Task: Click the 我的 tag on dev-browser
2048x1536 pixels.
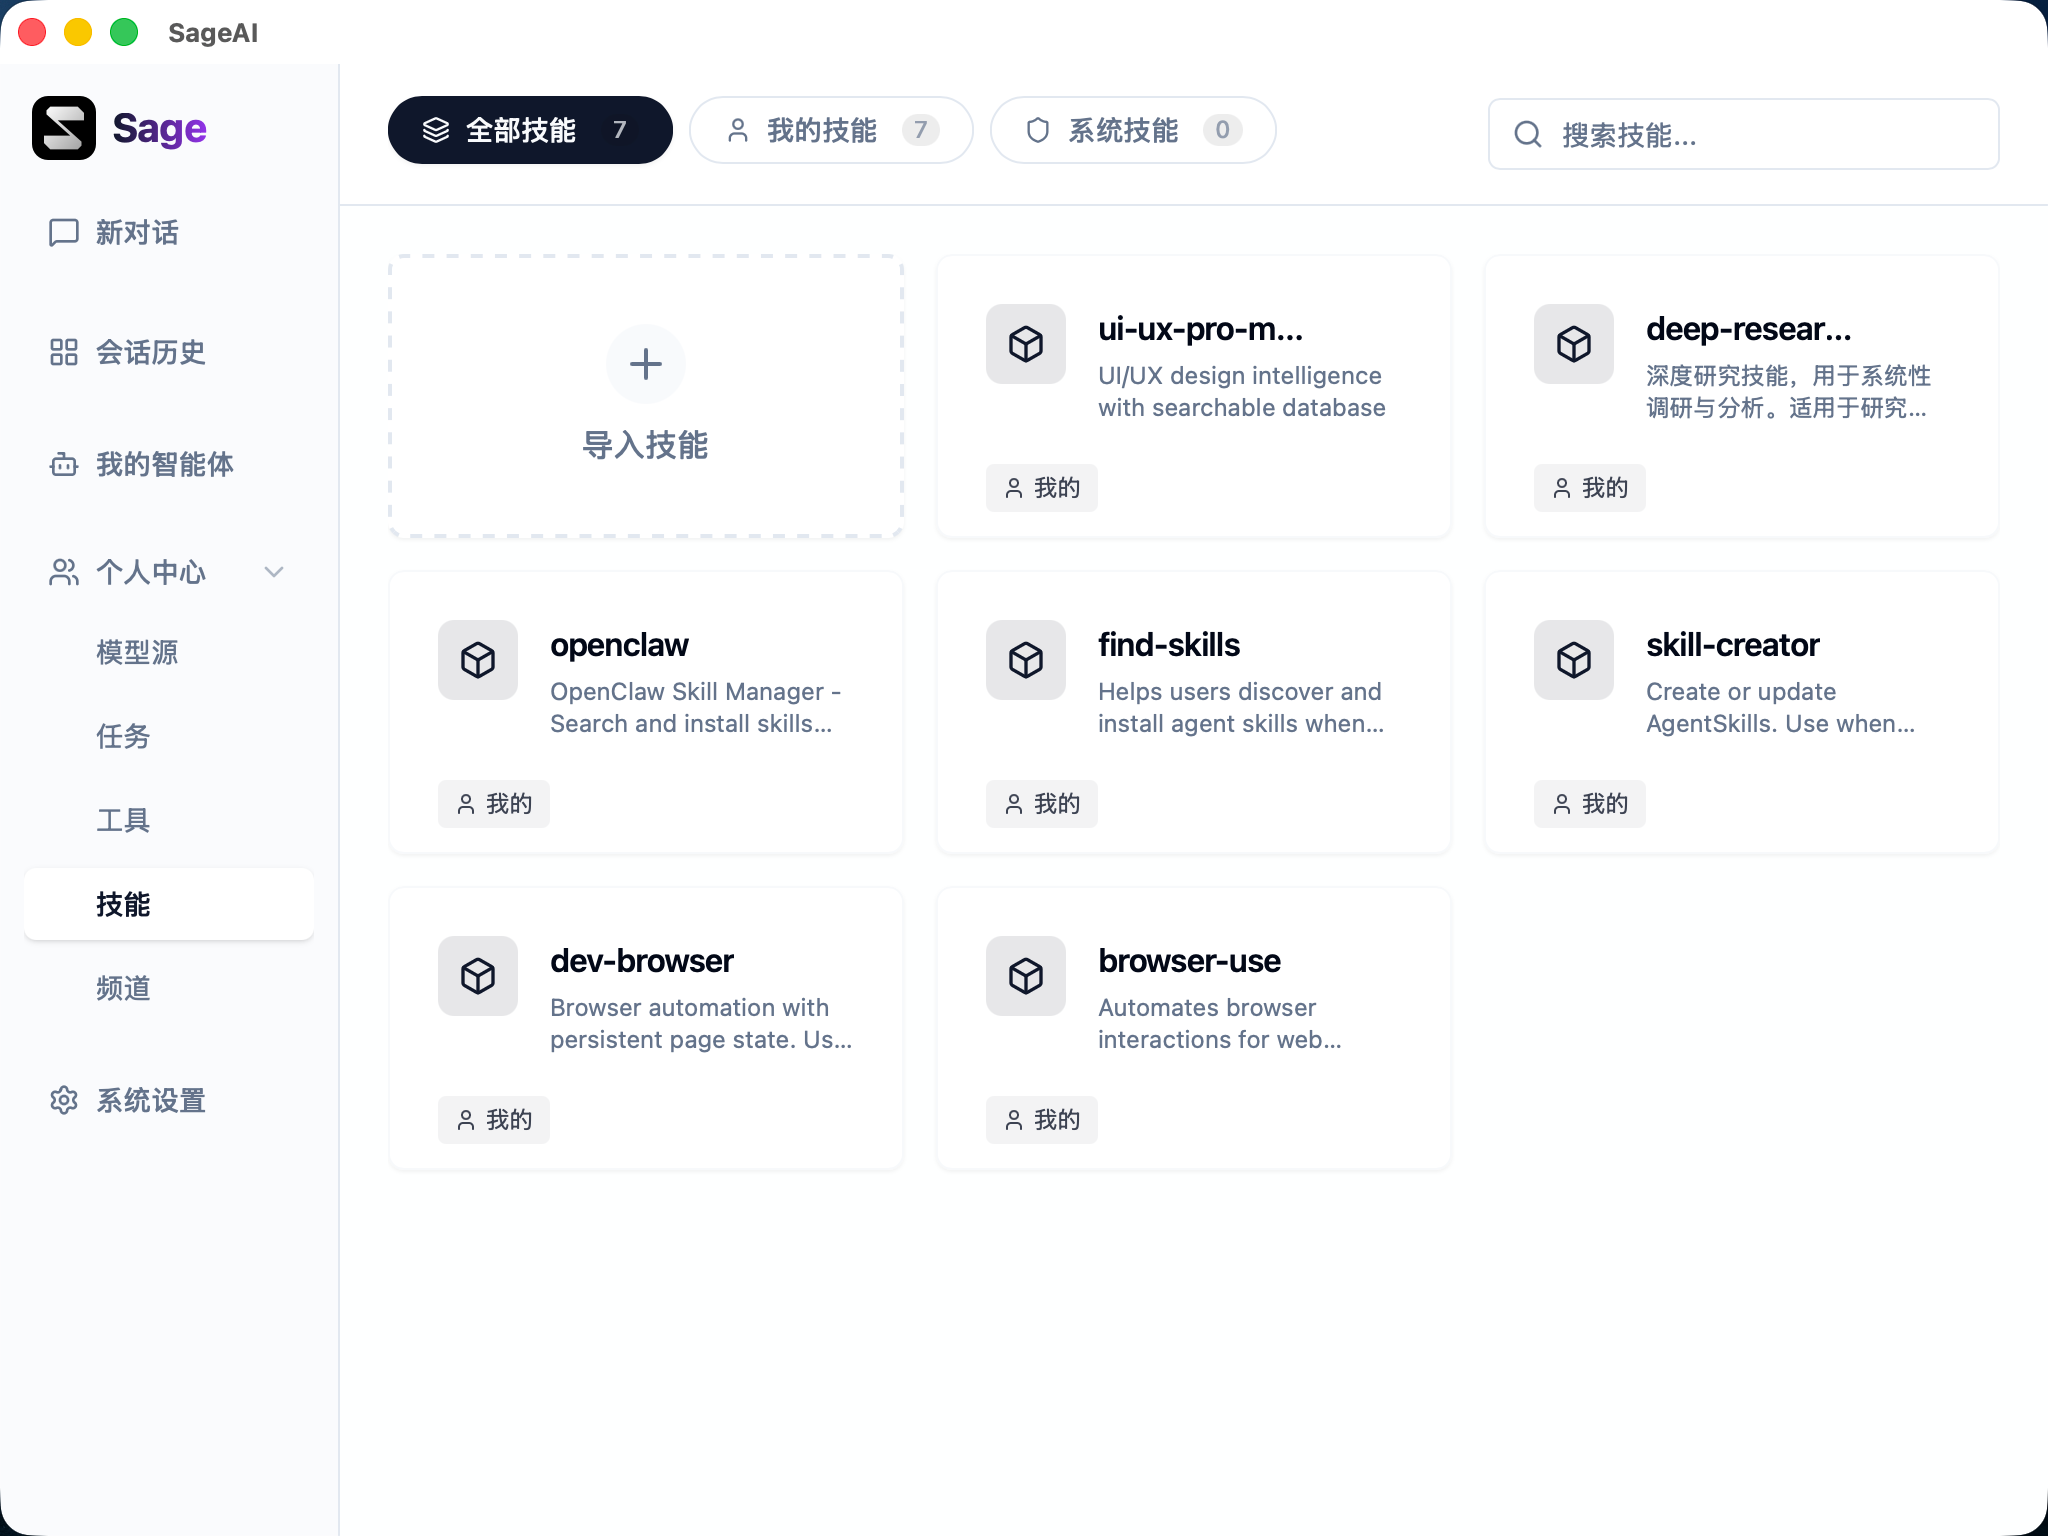Action: 494,1120
